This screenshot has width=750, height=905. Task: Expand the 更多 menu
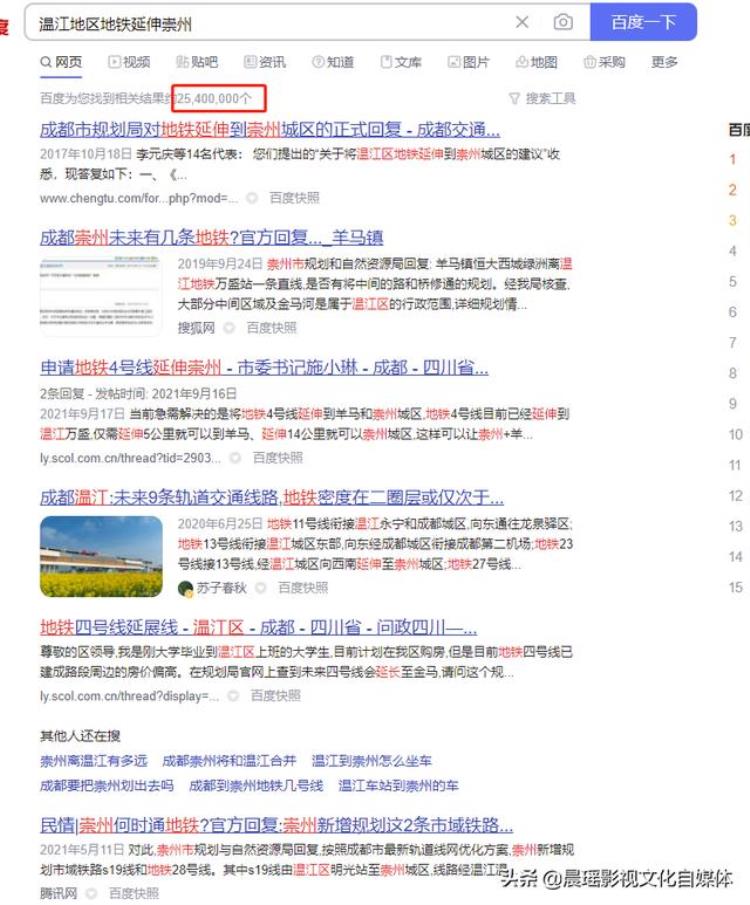coord(664,62)
